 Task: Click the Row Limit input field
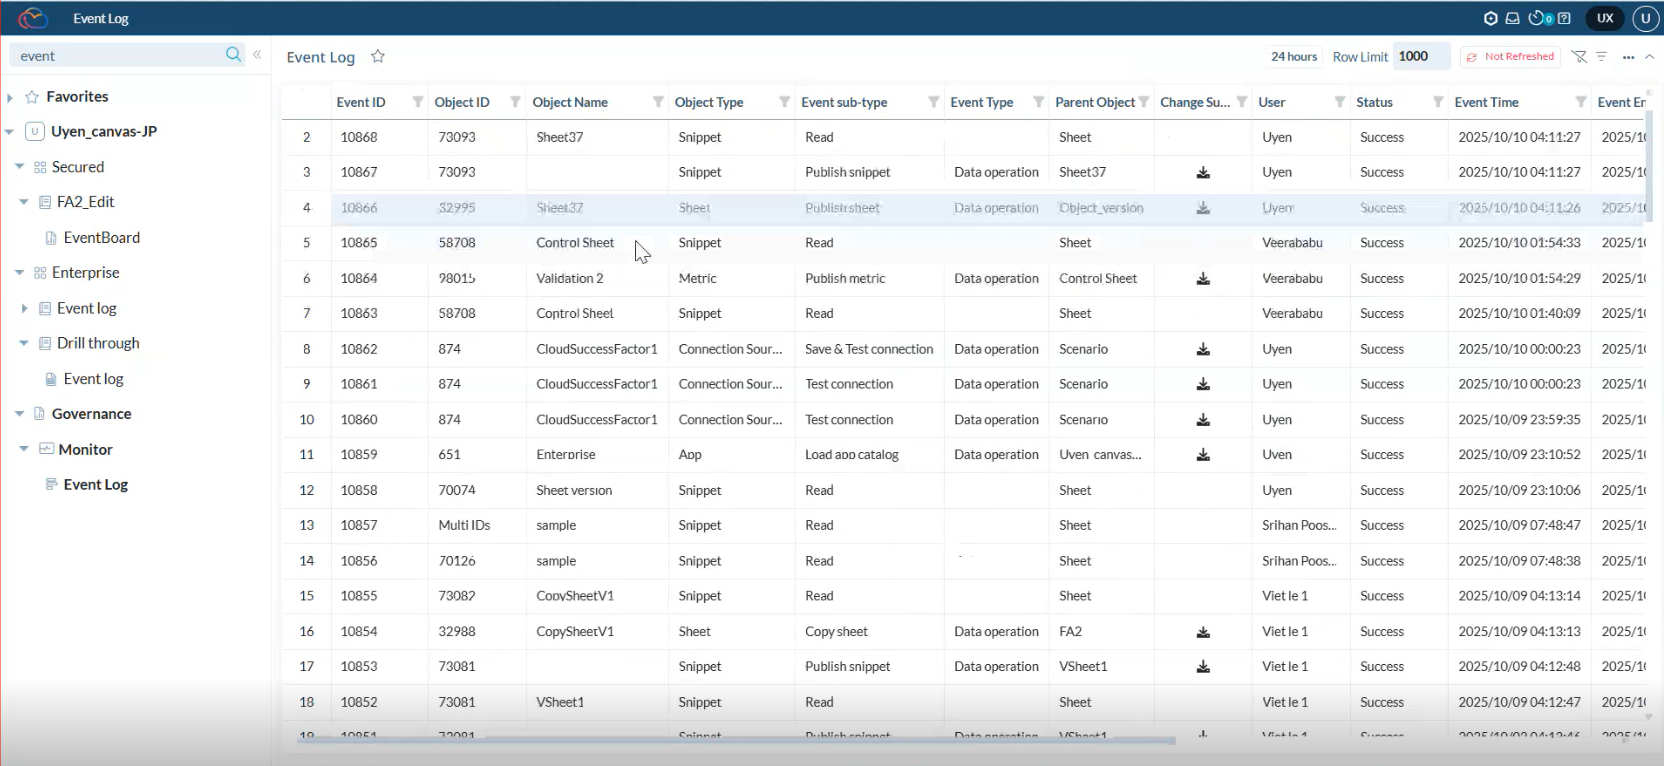coord(1420,57)
